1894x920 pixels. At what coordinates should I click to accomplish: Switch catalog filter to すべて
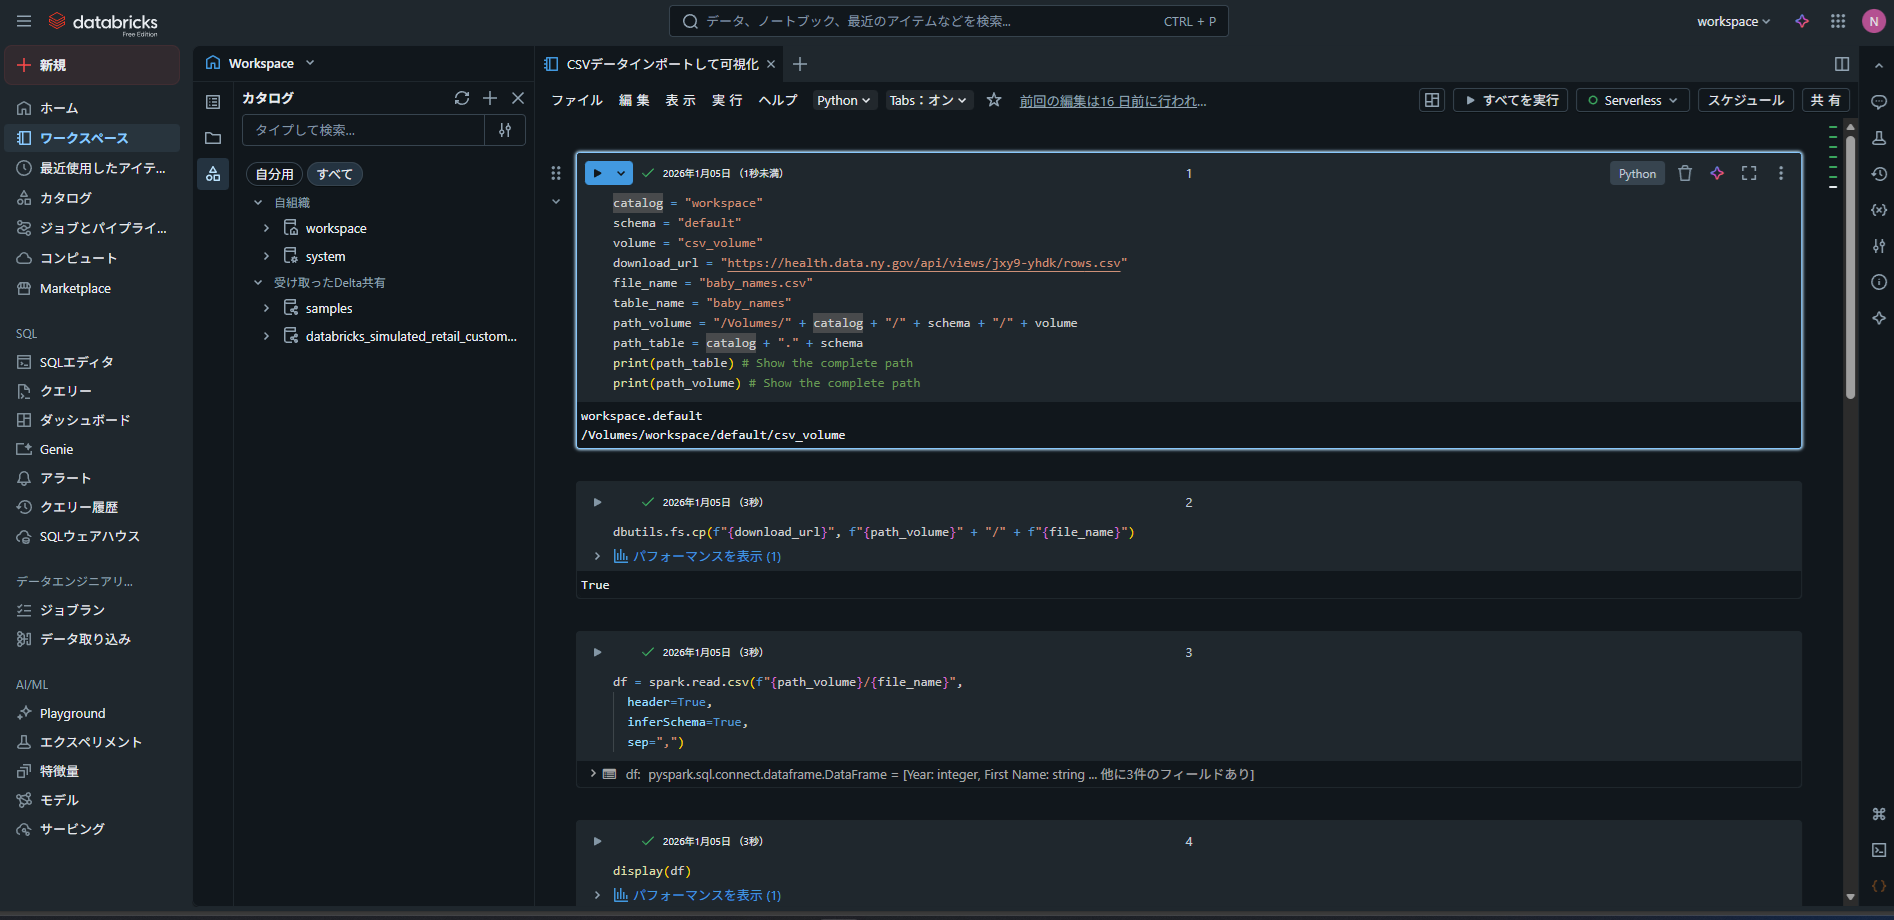334,173
